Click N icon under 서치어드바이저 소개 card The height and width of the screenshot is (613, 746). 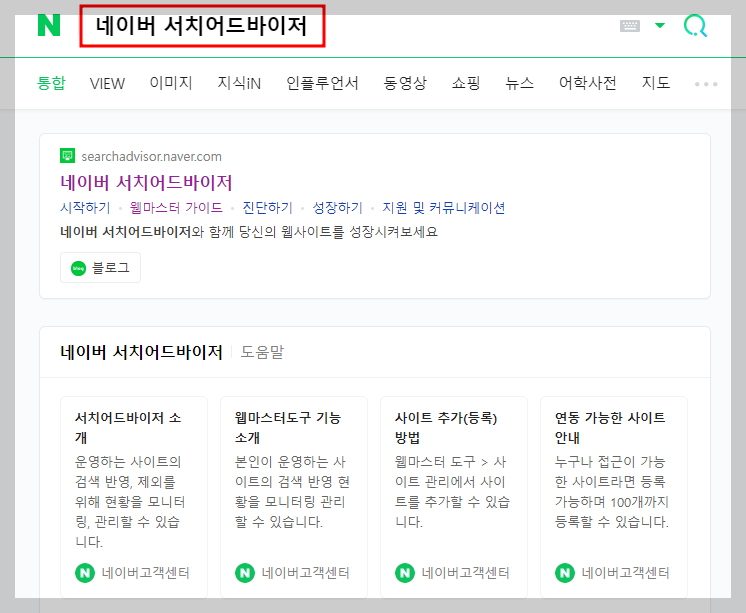tap(85, 573)
